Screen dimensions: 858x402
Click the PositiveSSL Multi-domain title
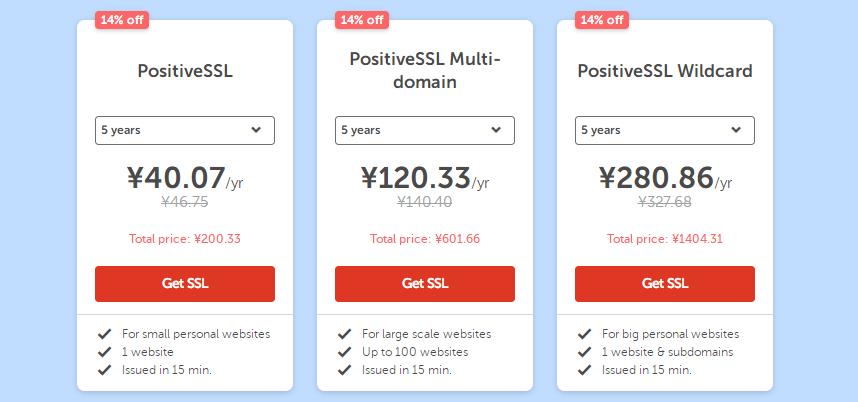425,70
